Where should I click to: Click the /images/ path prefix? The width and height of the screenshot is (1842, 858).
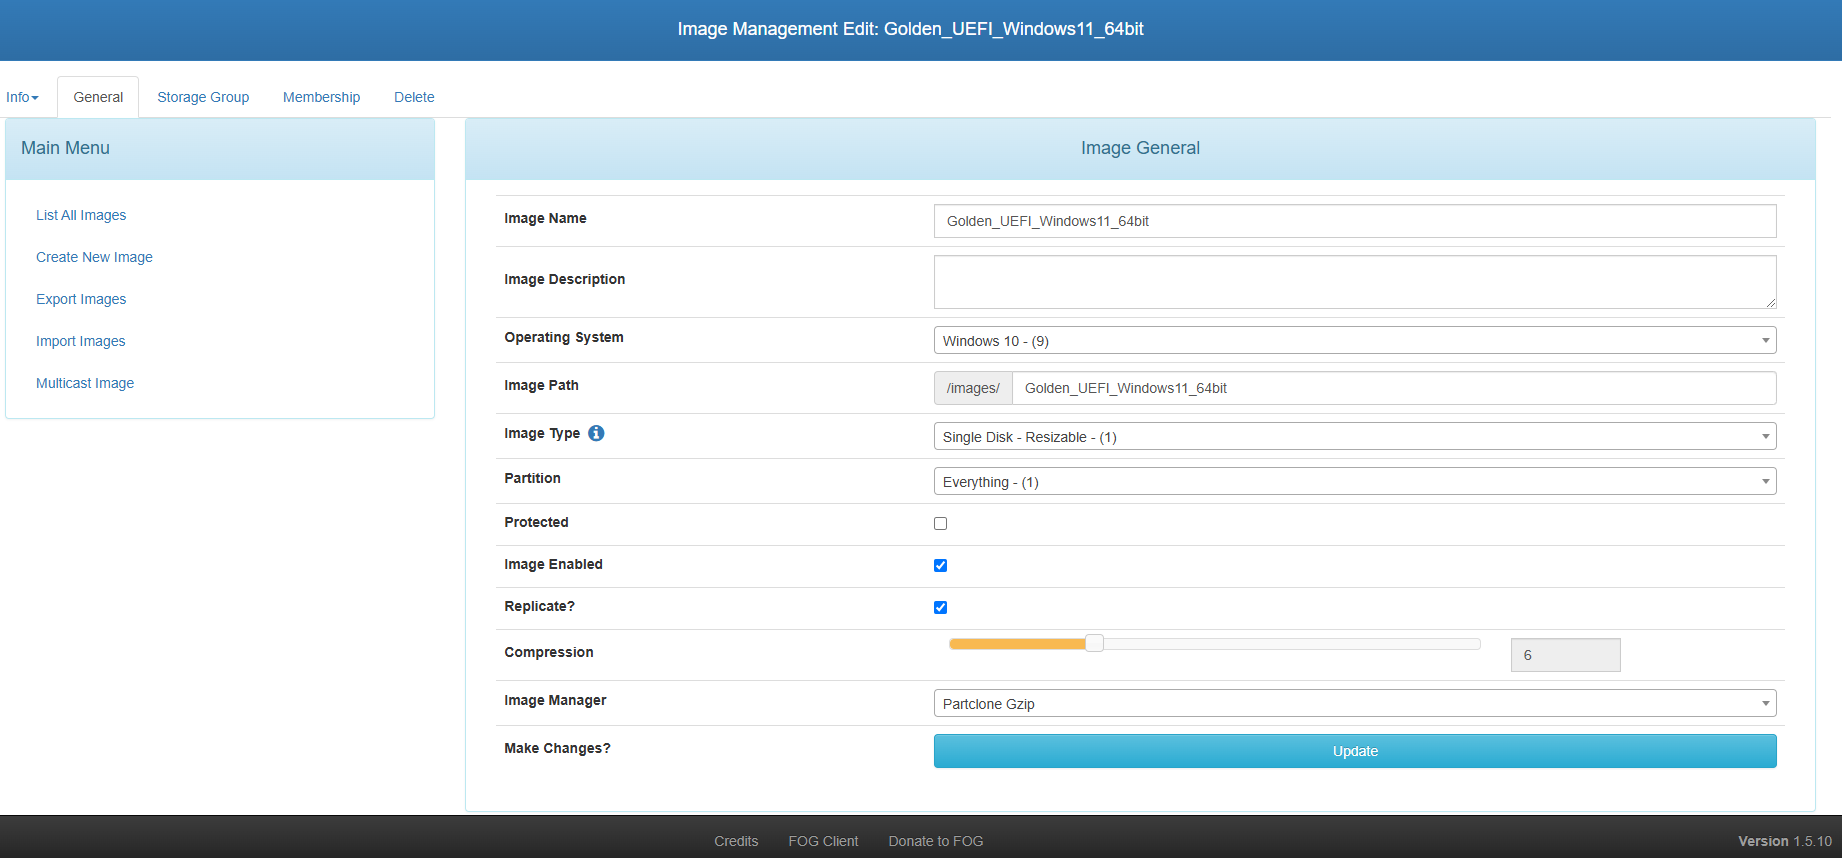[973, 388]
